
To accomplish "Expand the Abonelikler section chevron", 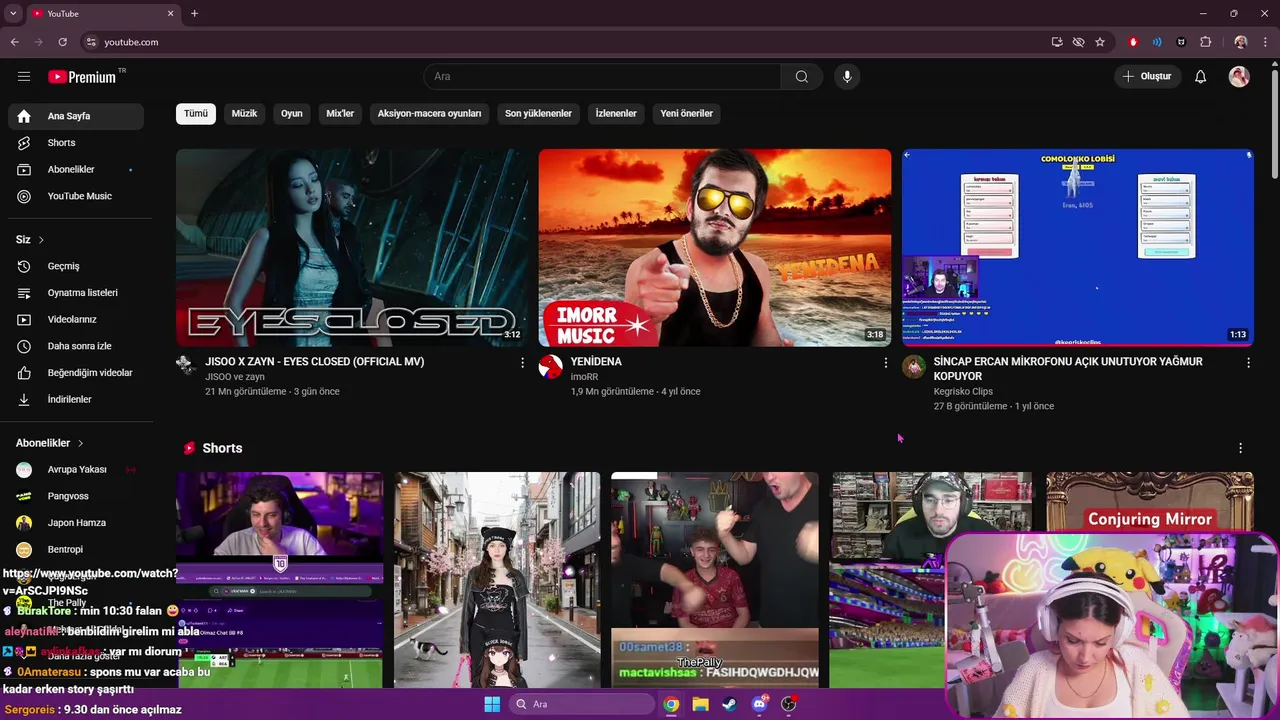I will pyautogui.click(x=80, y=443).
